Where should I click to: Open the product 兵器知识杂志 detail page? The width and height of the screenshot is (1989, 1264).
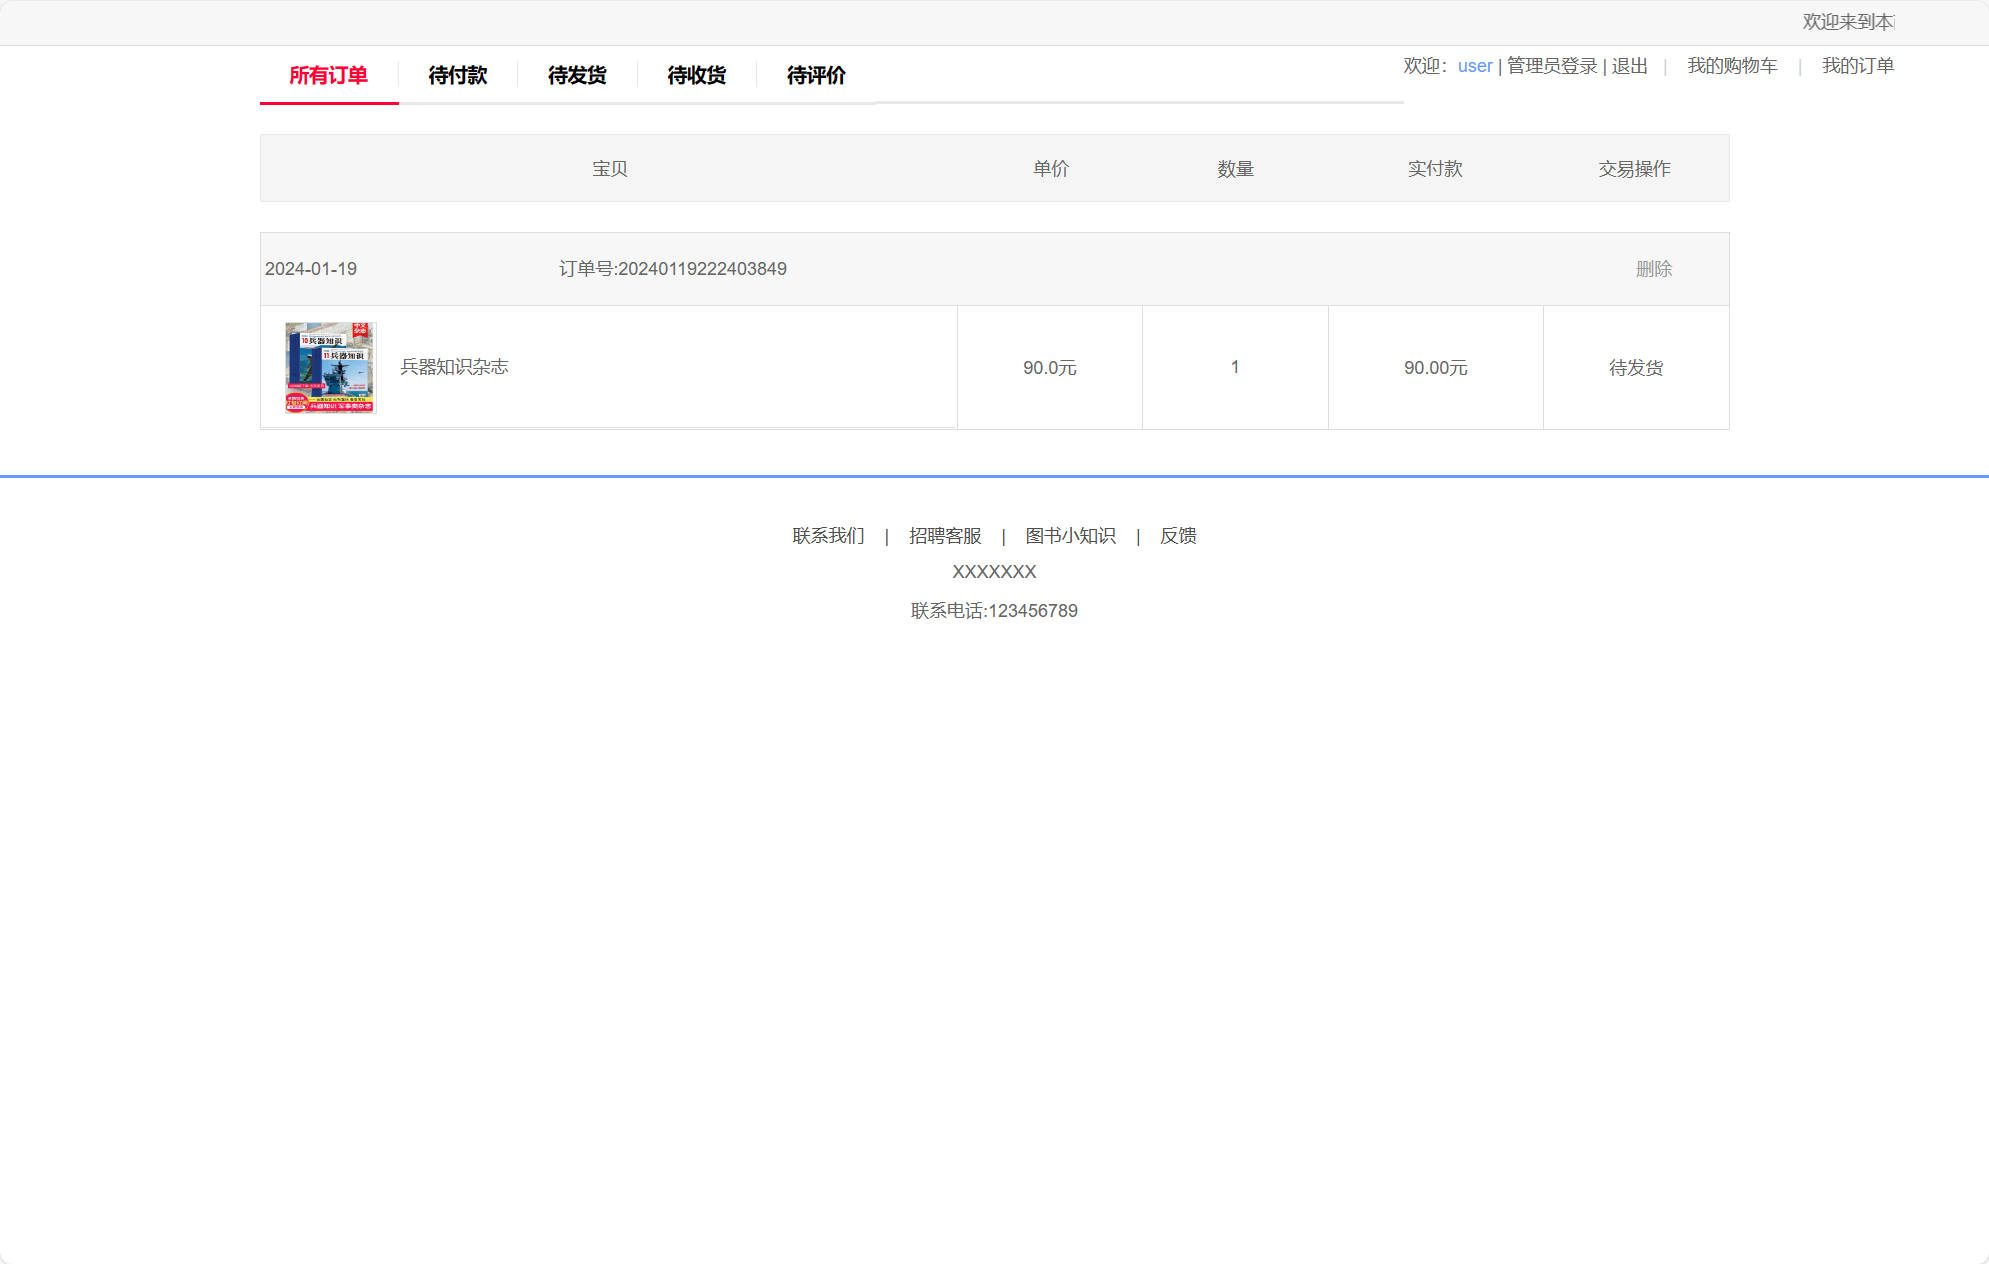[x=453, y=367]
